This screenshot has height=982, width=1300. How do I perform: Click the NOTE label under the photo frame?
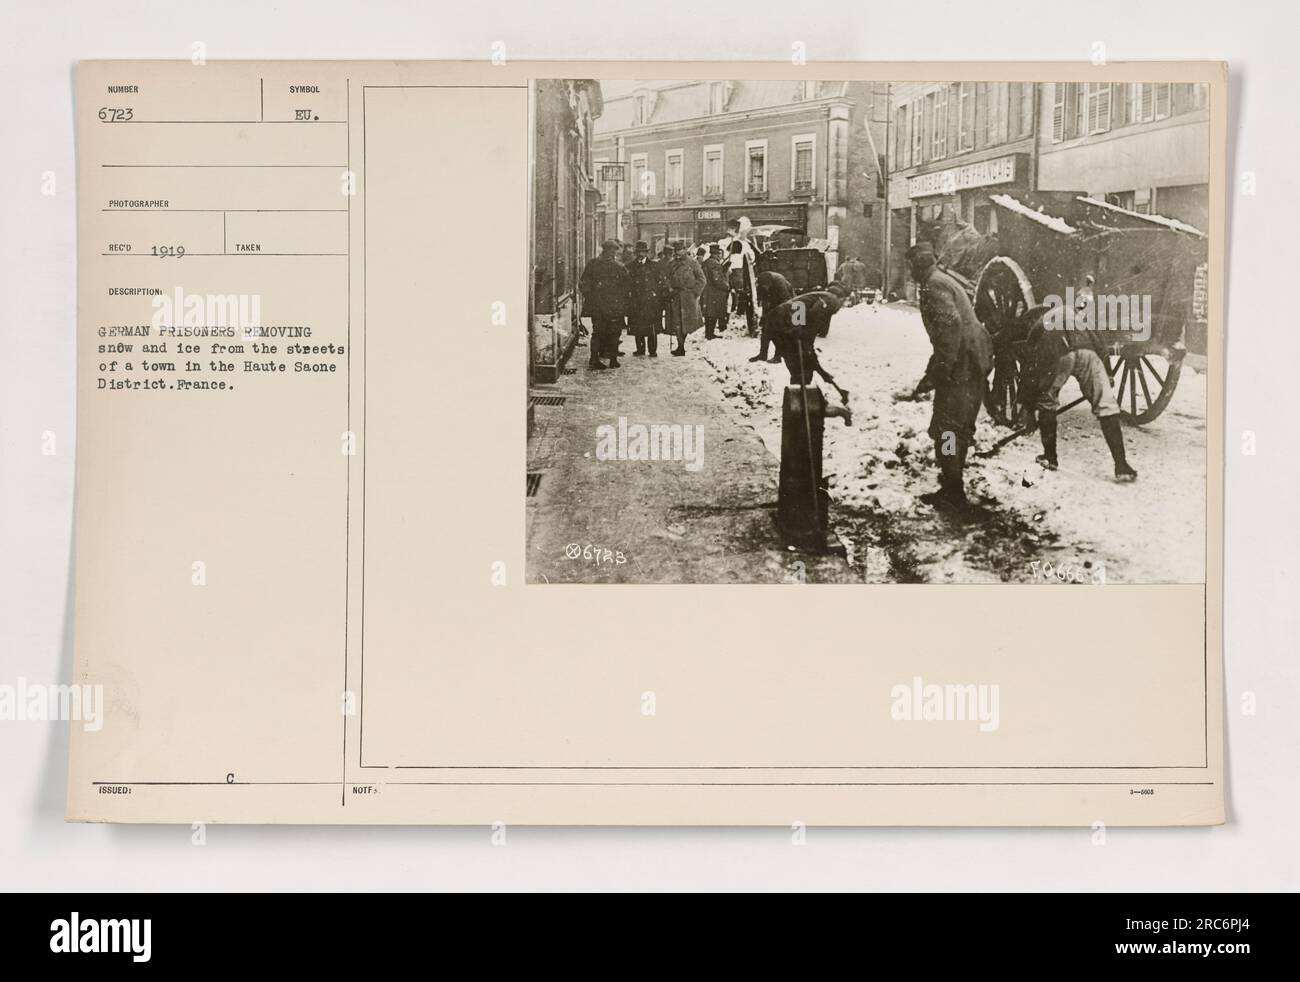[362, 788]
